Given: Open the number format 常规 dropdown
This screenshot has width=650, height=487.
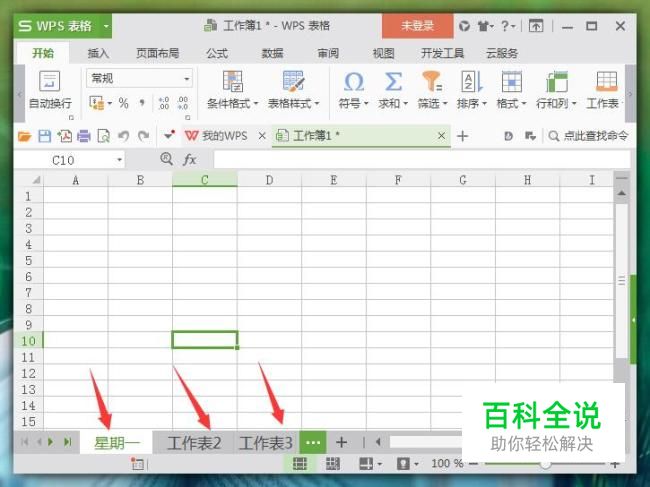Looking at the screenshot, I should coord(187,78).
